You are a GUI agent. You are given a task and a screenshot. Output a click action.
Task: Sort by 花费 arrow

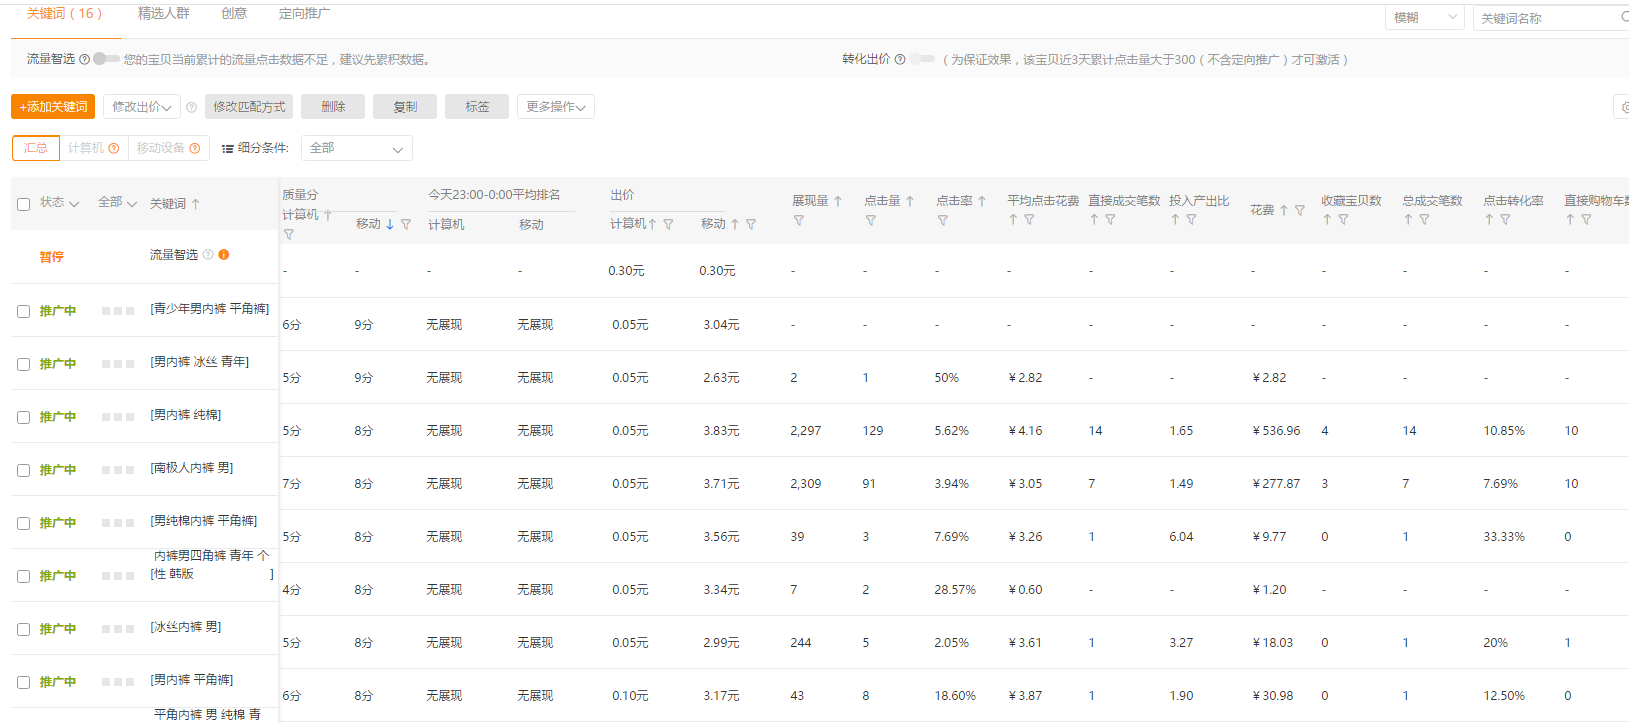pos(1284,211)
